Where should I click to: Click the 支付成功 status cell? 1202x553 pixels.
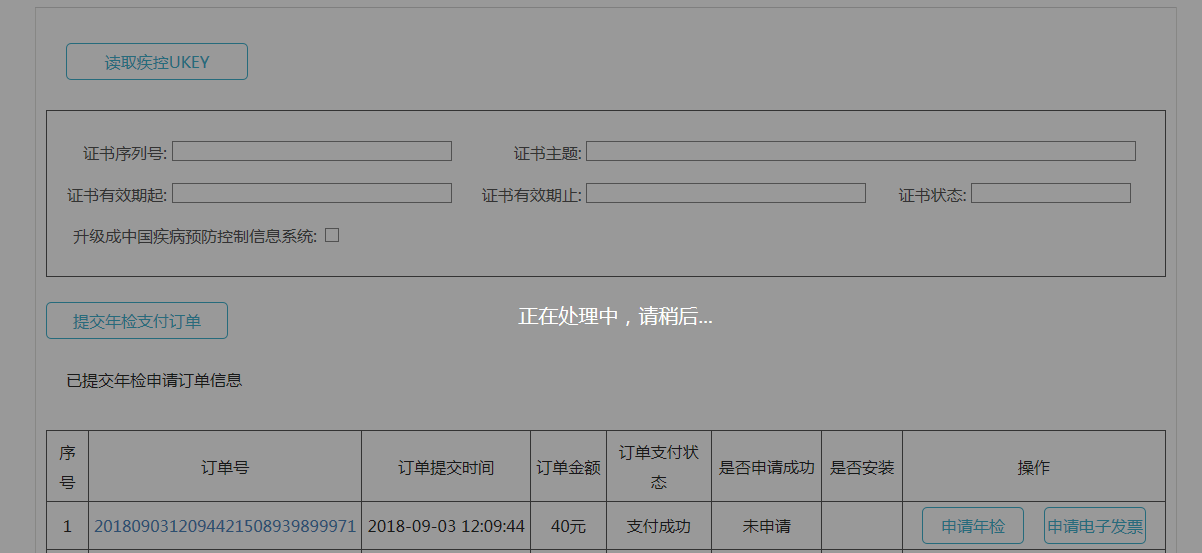(x=658, y=526)
